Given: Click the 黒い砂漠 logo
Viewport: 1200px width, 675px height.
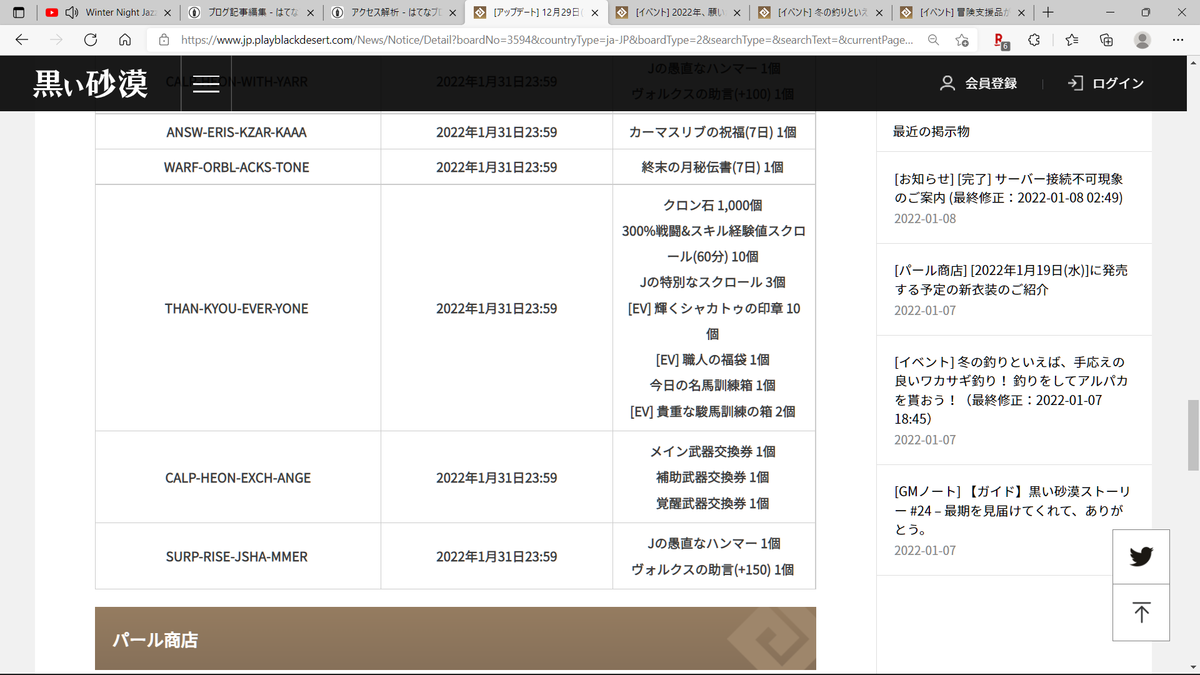Looking at the screenshot, I should [x=90, y=84].
